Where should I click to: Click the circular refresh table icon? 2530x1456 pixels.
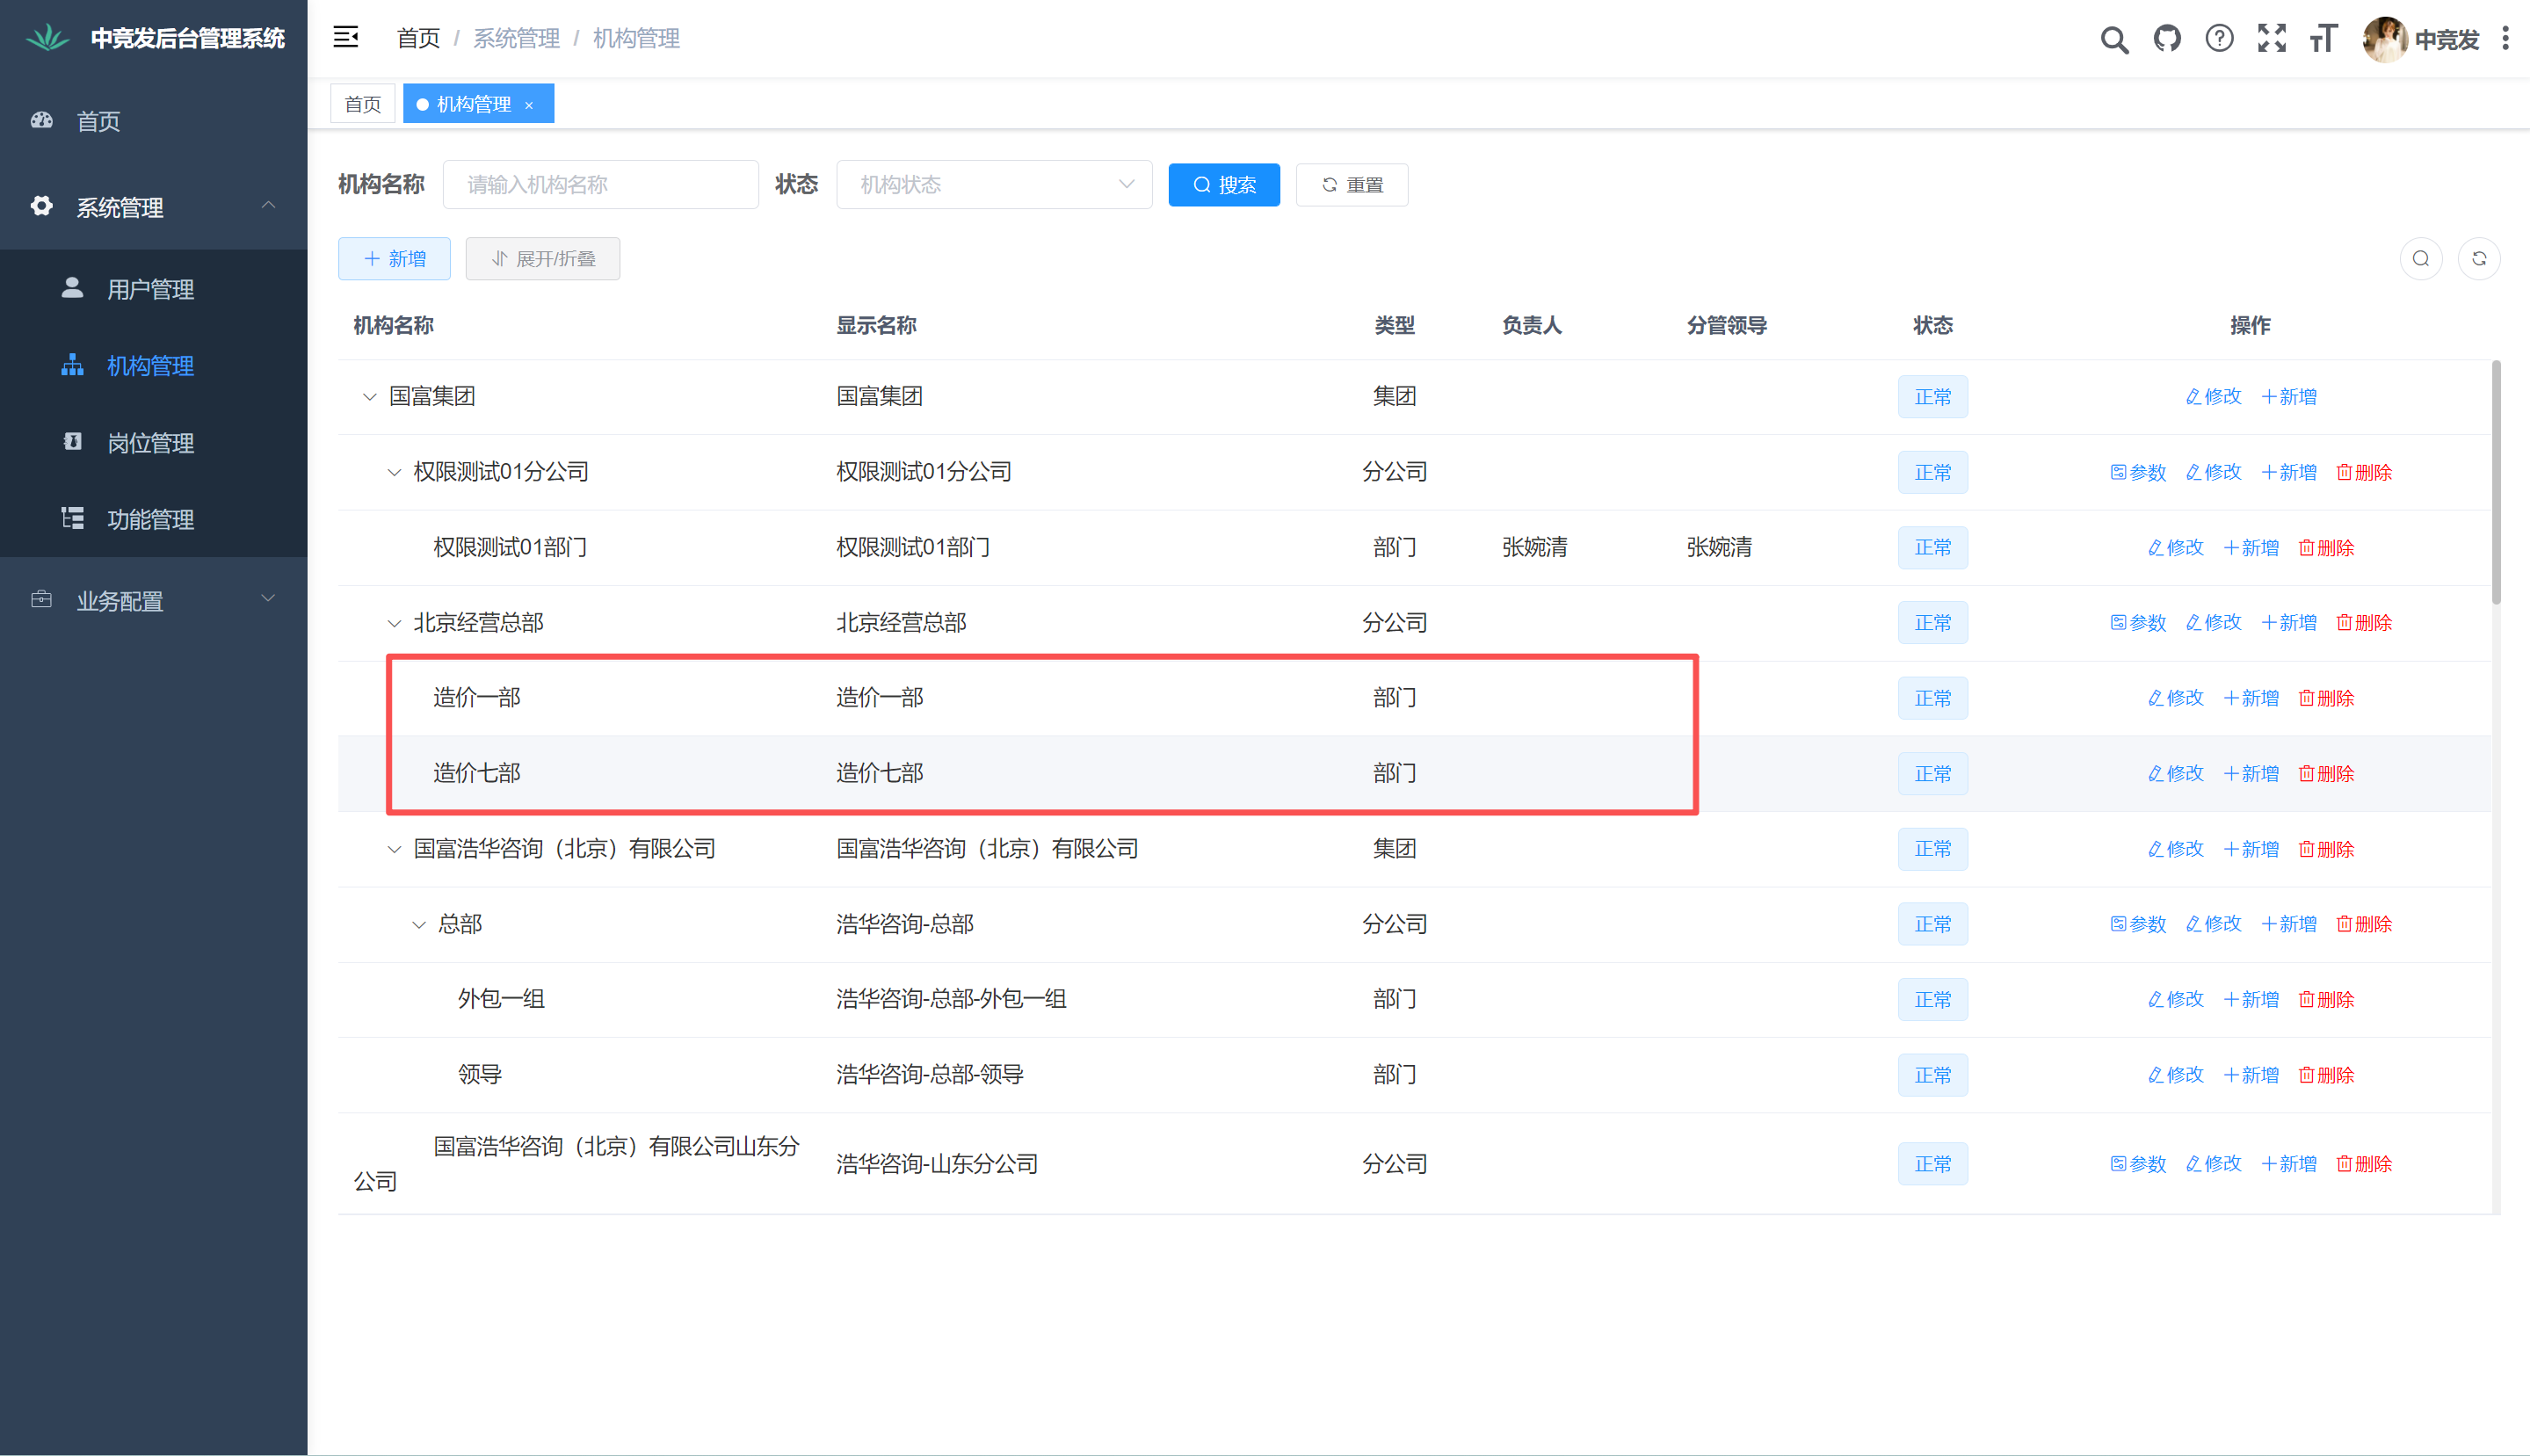[x=2478, y=259]
